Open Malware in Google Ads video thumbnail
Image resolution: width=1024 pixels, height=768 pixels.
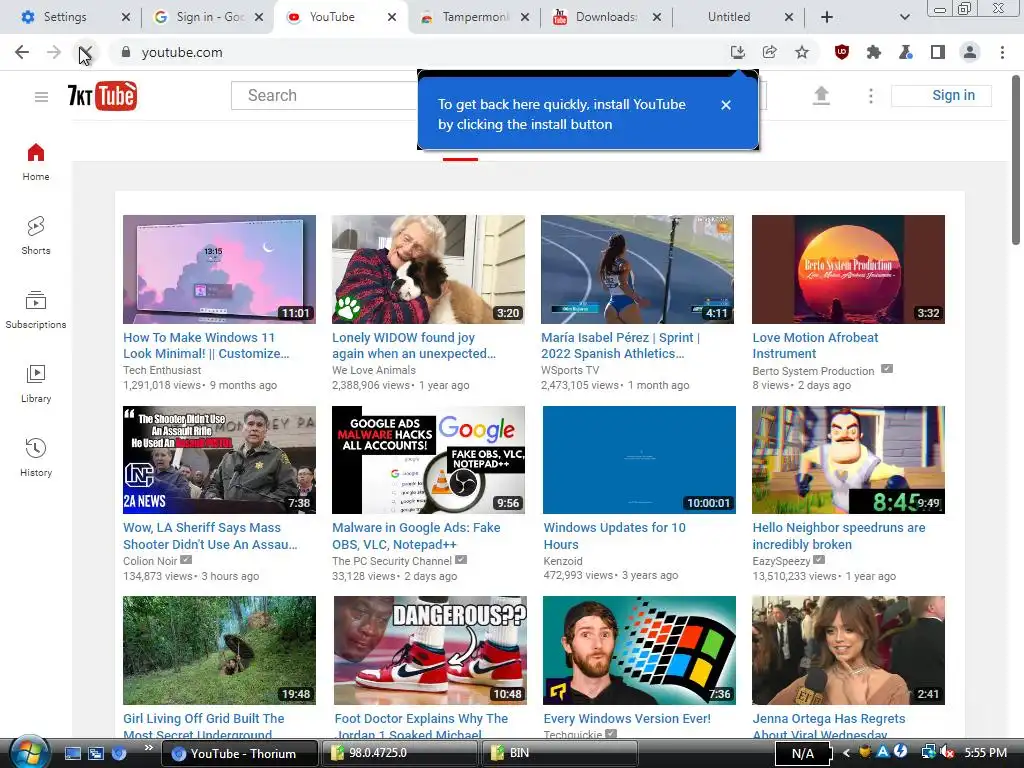tap(428, 460)
